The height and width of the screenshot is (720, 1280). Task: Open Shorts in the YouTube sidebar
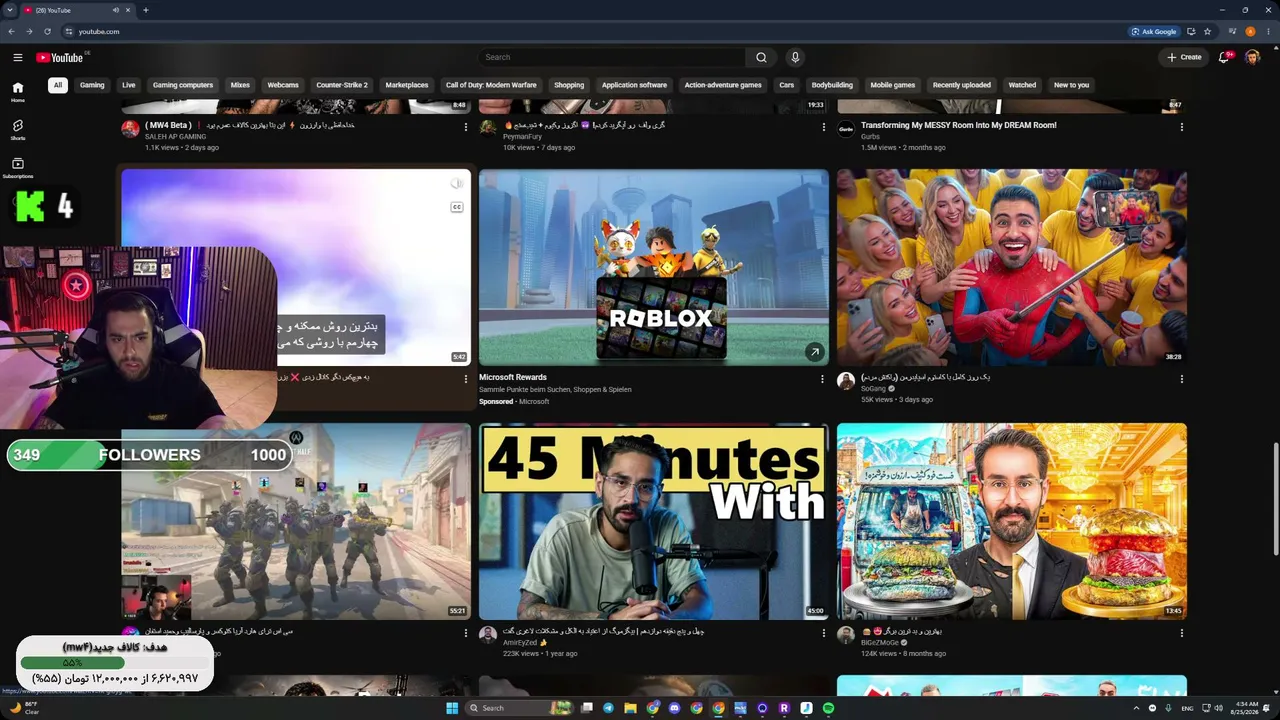pos(17,130)
